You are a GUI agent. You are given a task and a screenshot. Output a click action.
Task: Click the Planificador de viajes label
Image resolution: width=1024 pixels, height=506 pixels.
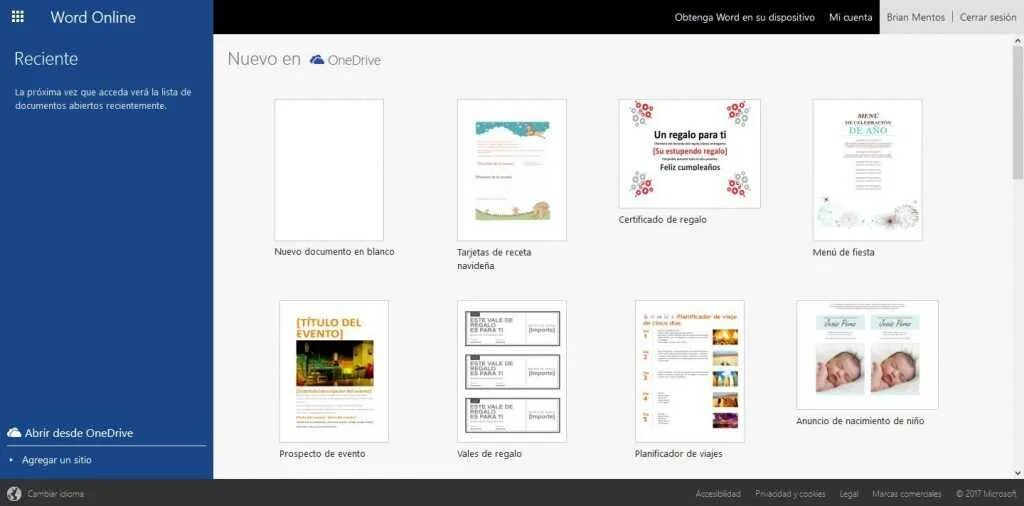[x=679, y=454]
